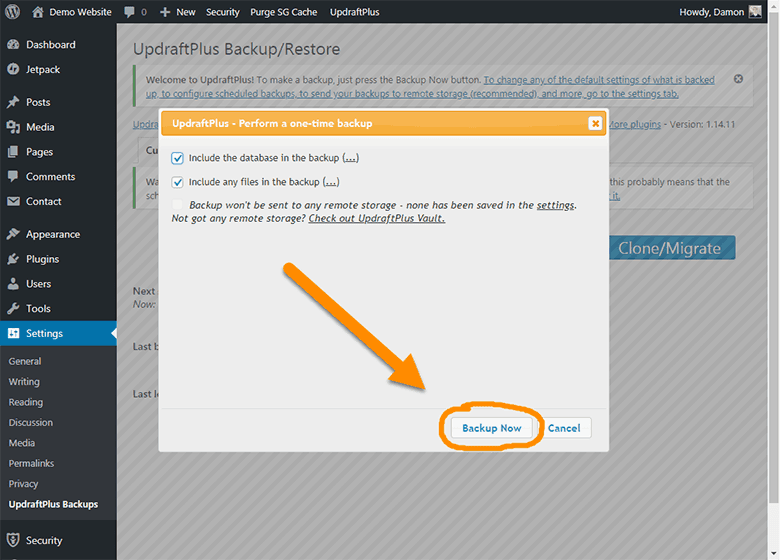780x560 pixels.
Task: Click the disabled remote storage checkbox
Action: [178, 204]
